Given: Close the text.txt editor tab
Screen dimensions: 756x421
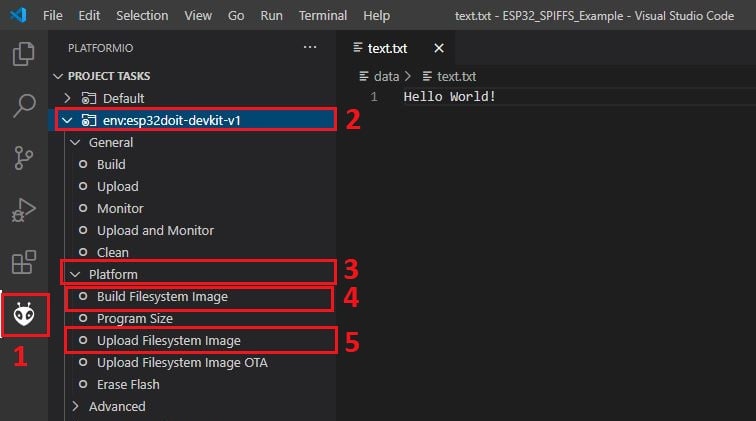Looking at the screenshot, I should tap(439, 48).
